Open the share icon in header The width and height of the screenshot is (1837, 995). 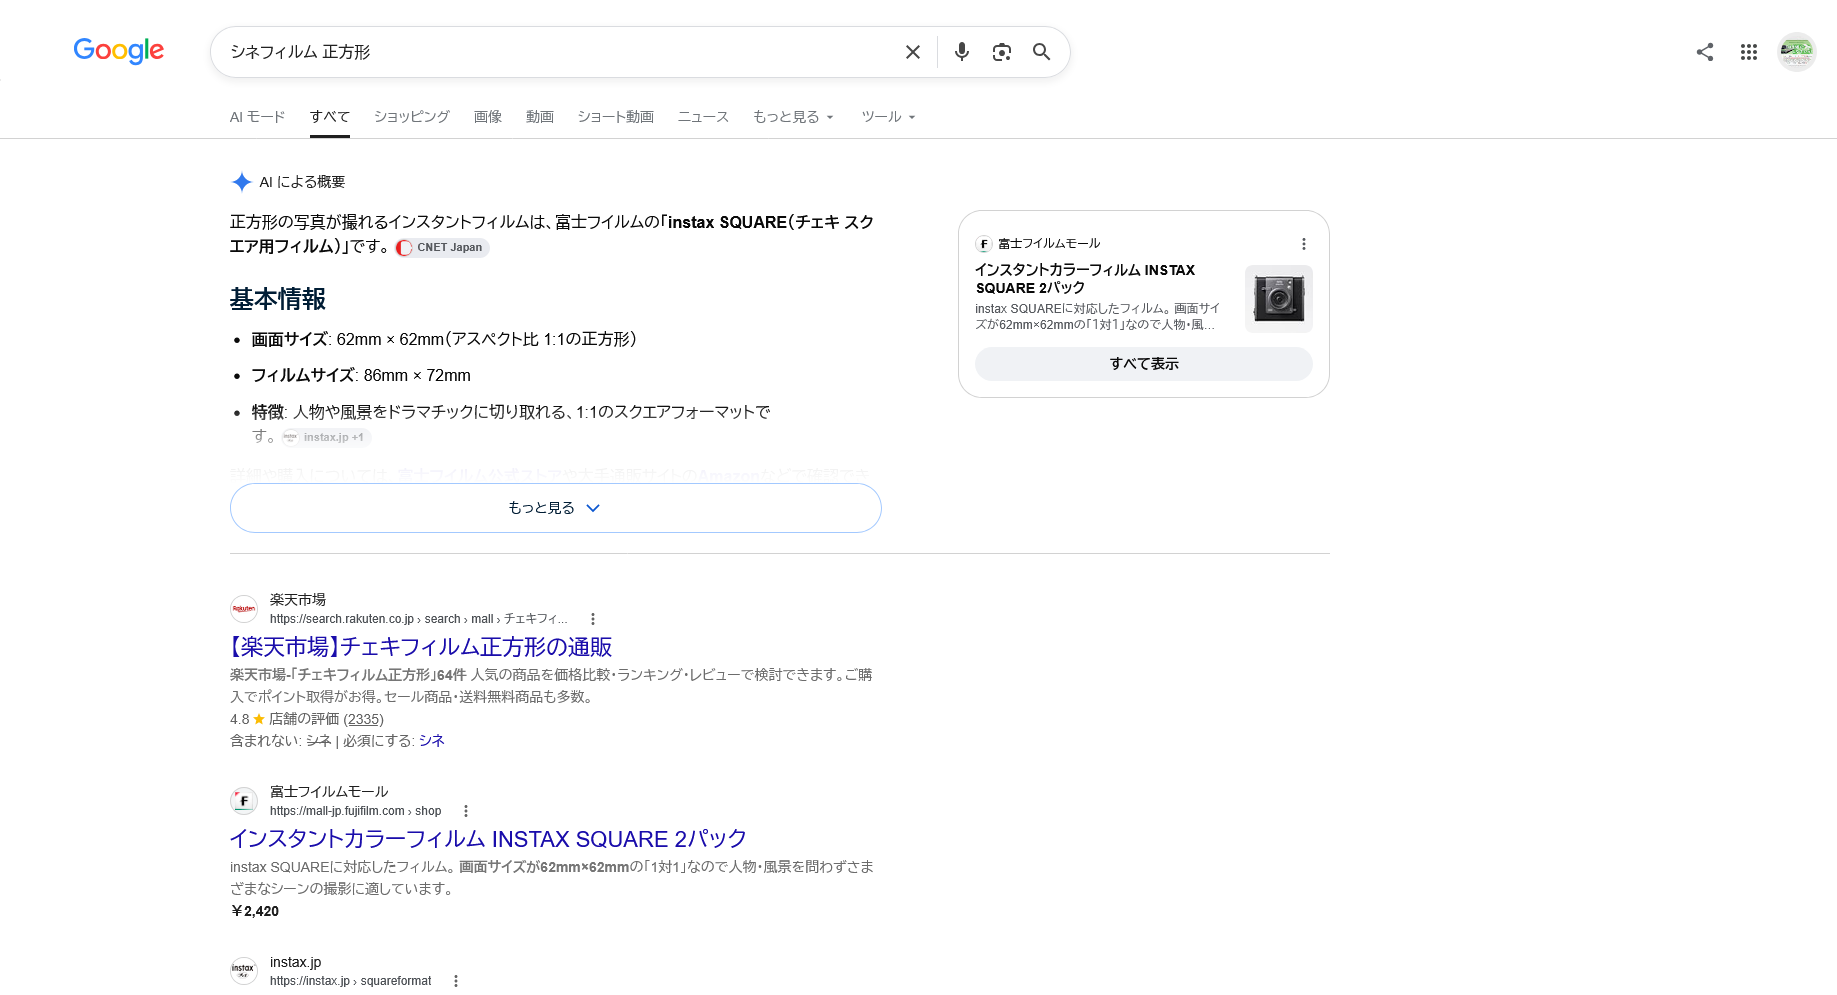[1705, 52]
